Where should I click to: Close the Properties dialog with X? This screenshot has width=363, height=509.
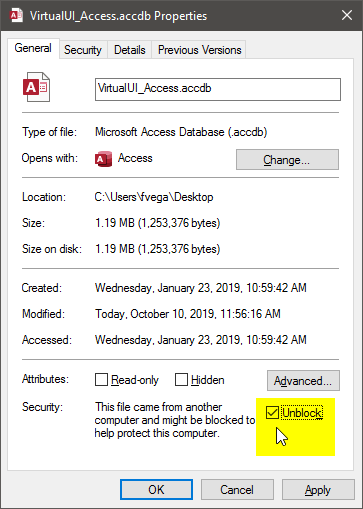[347, 15]
